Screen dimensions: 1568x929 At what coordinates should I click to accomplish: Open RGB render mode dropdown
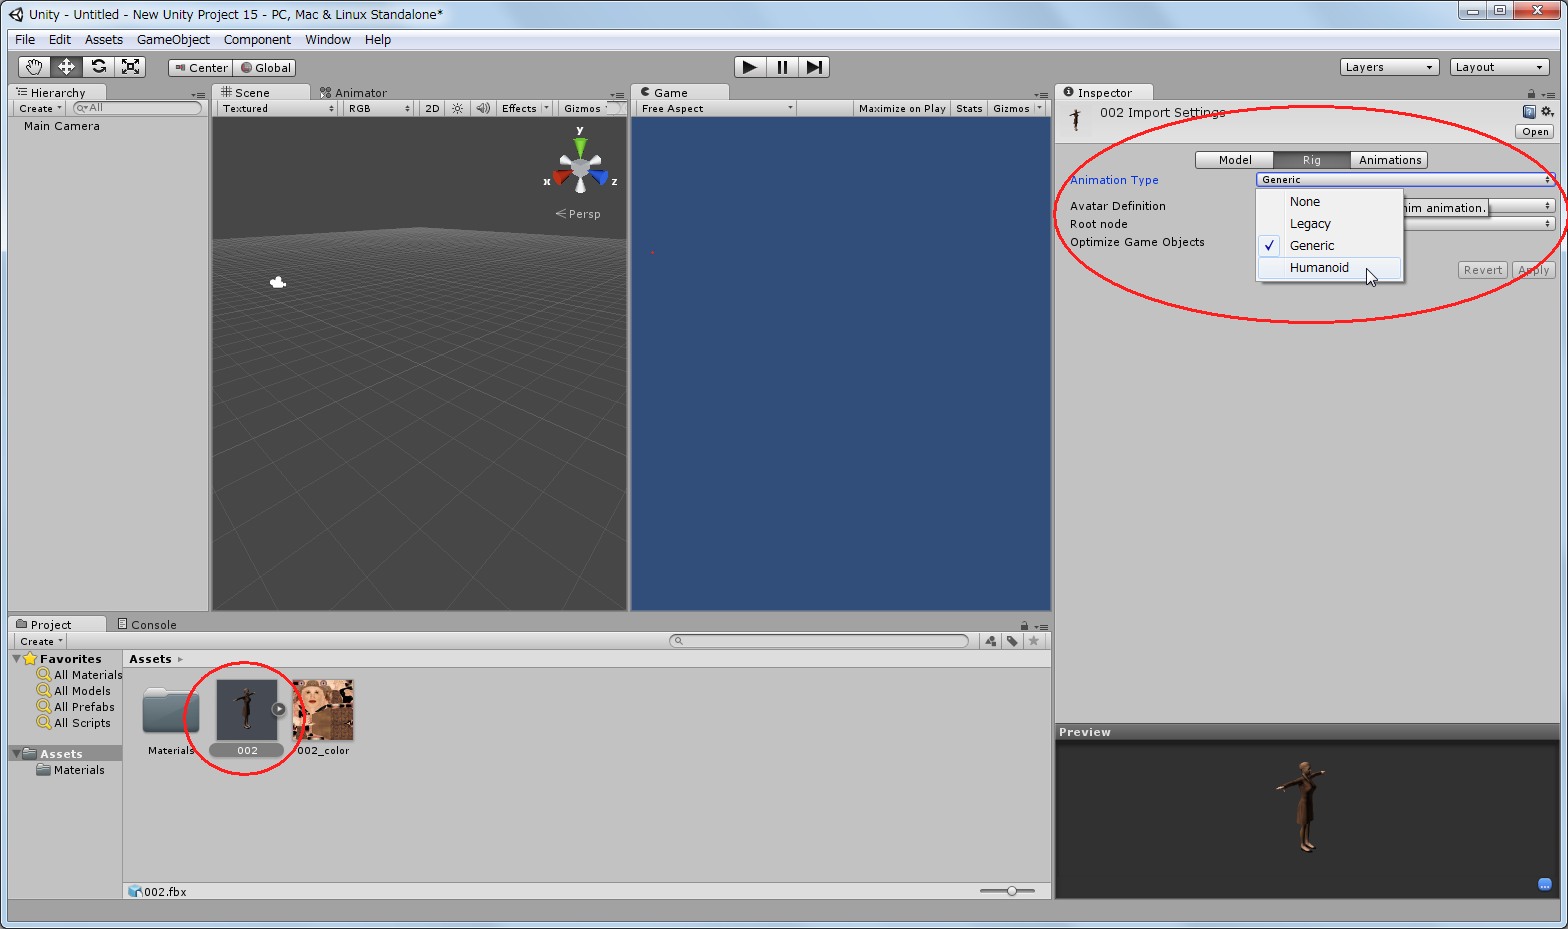[x=379, y=108]
